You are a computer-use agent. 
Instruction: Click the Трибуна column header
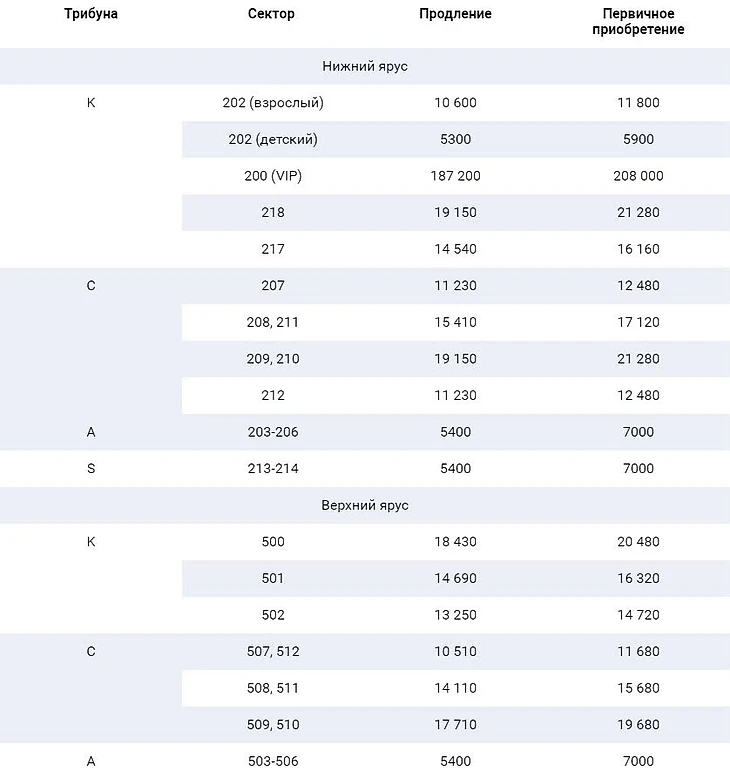pos(91,14)
